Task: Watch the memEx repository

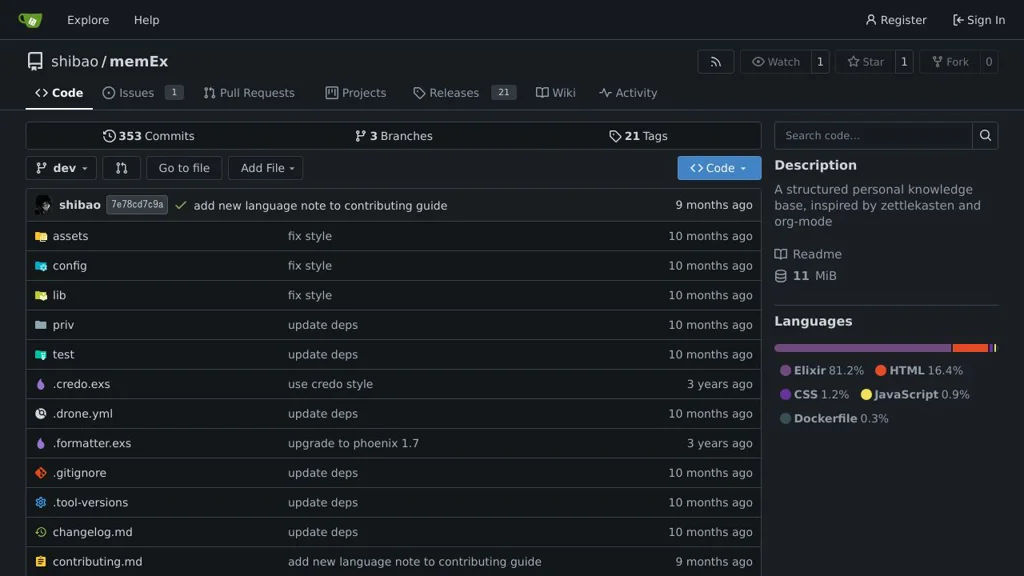Action: (x=775, y=62)
